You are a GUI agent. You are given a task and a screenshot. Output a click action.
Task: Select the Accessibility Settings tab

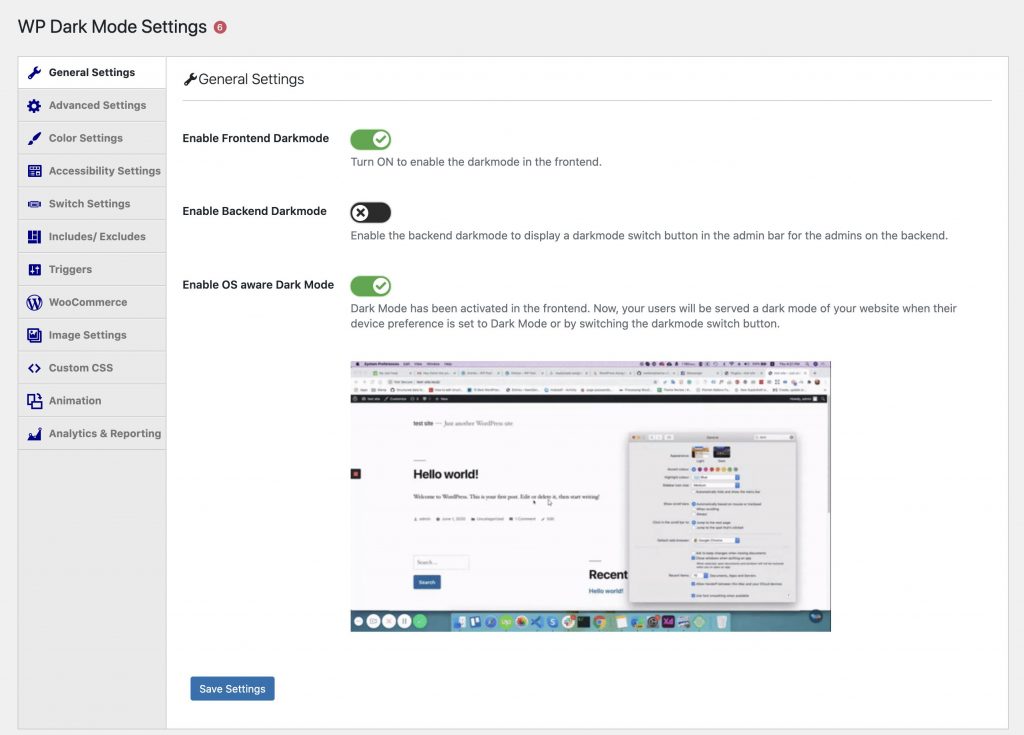(x=92, y=171)
